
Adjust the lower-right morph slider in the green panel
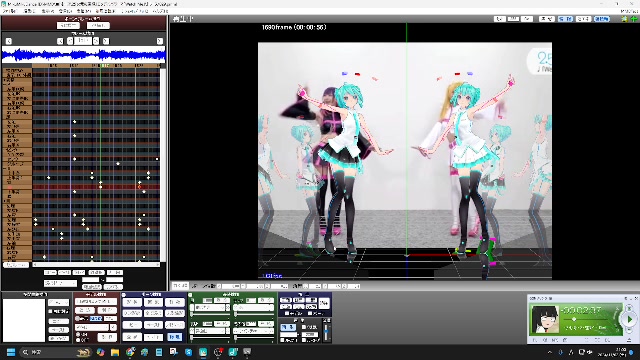pos(253,338)
